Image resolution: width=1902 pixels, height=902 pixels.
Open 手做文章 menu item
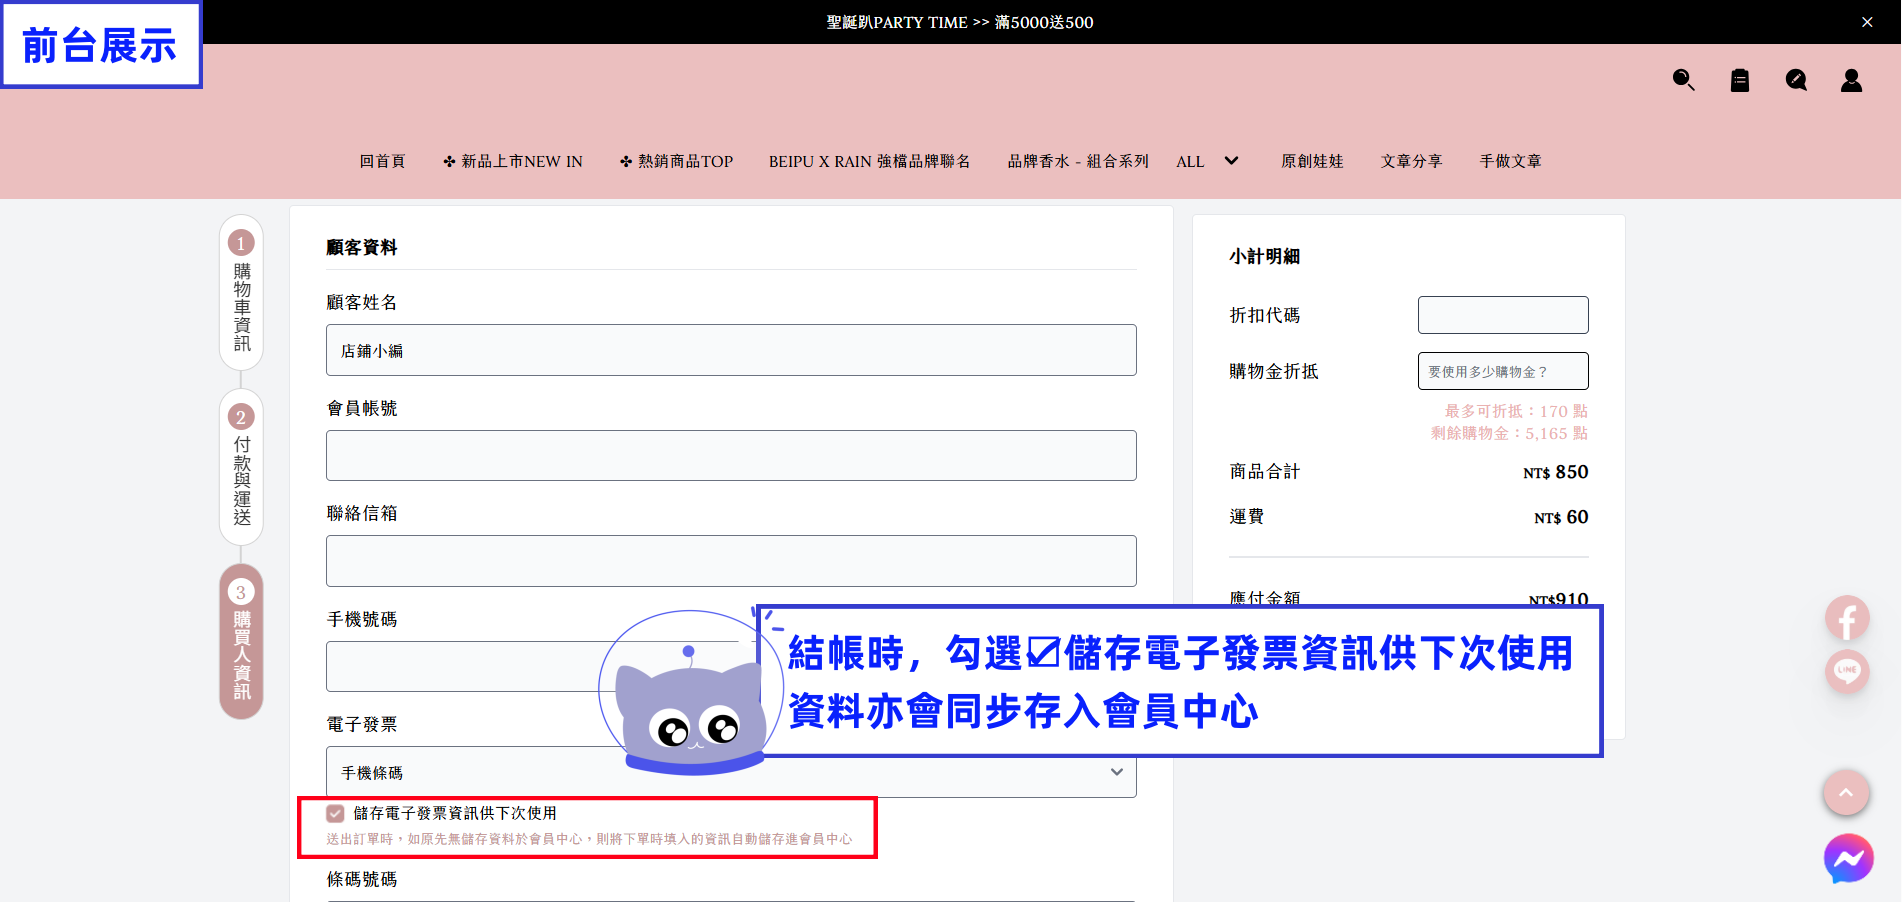1510,161
